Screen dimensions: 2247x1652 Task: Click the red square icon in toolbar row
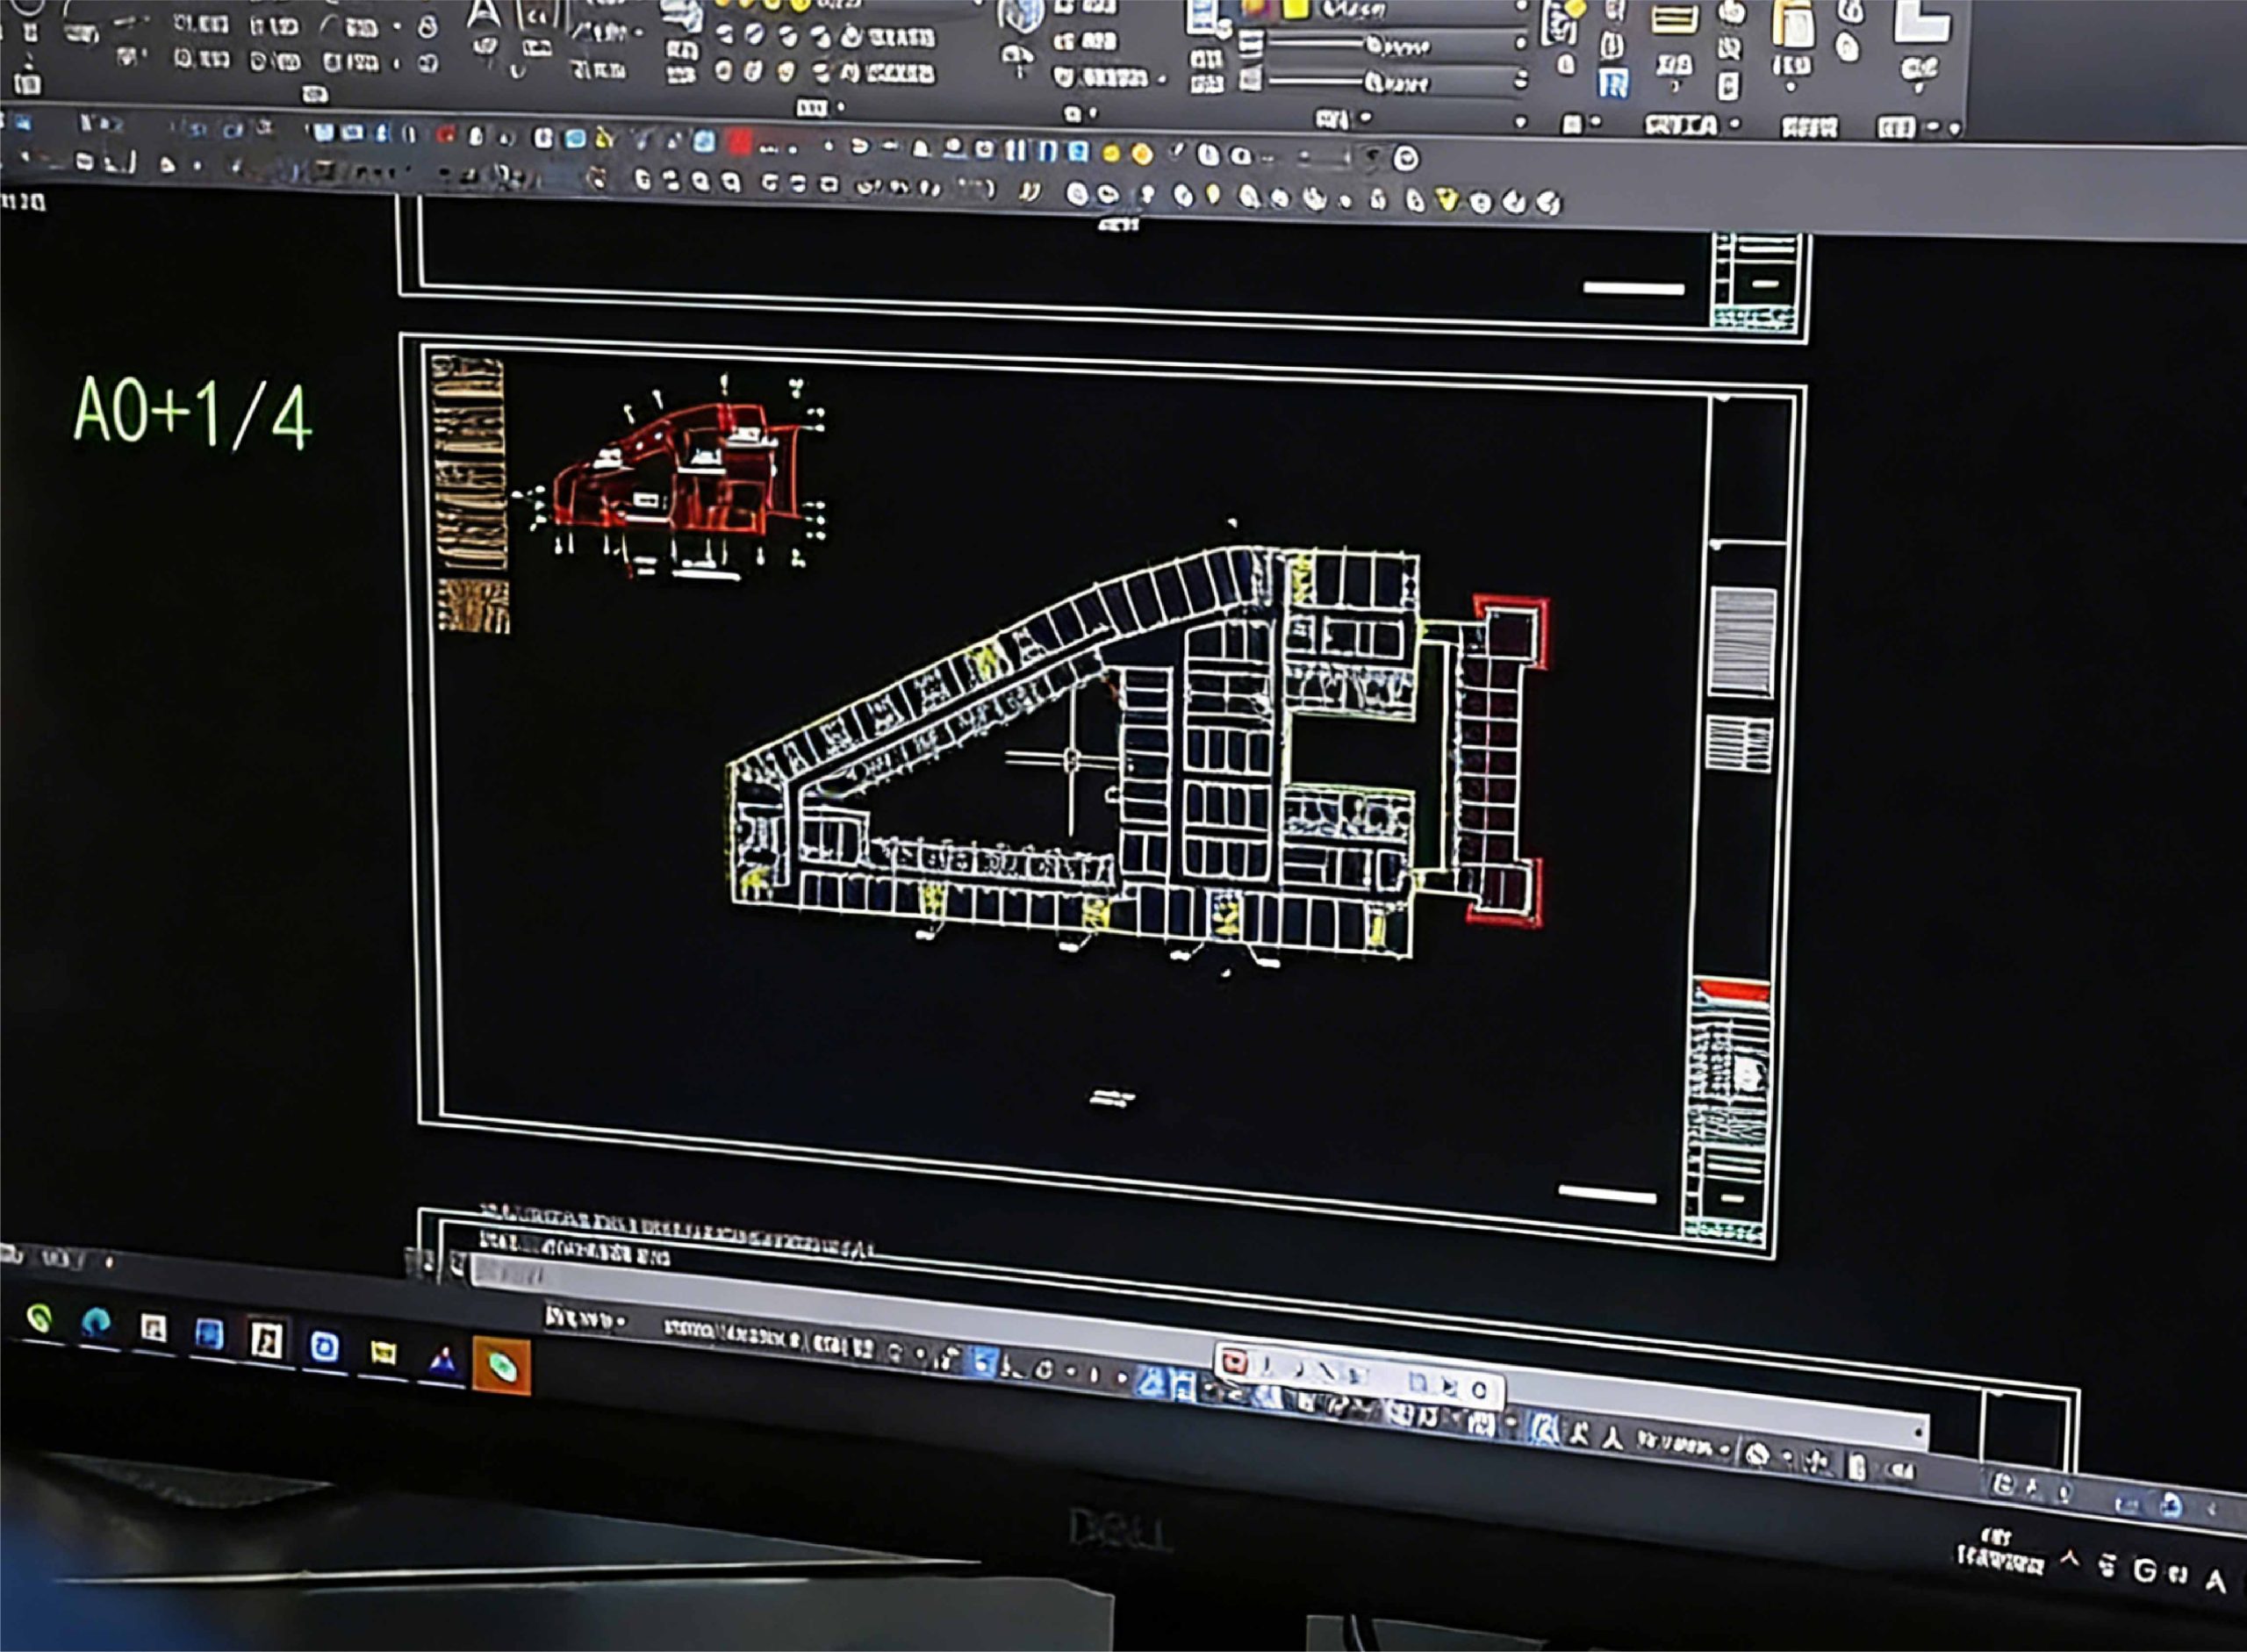pos(739,143)
